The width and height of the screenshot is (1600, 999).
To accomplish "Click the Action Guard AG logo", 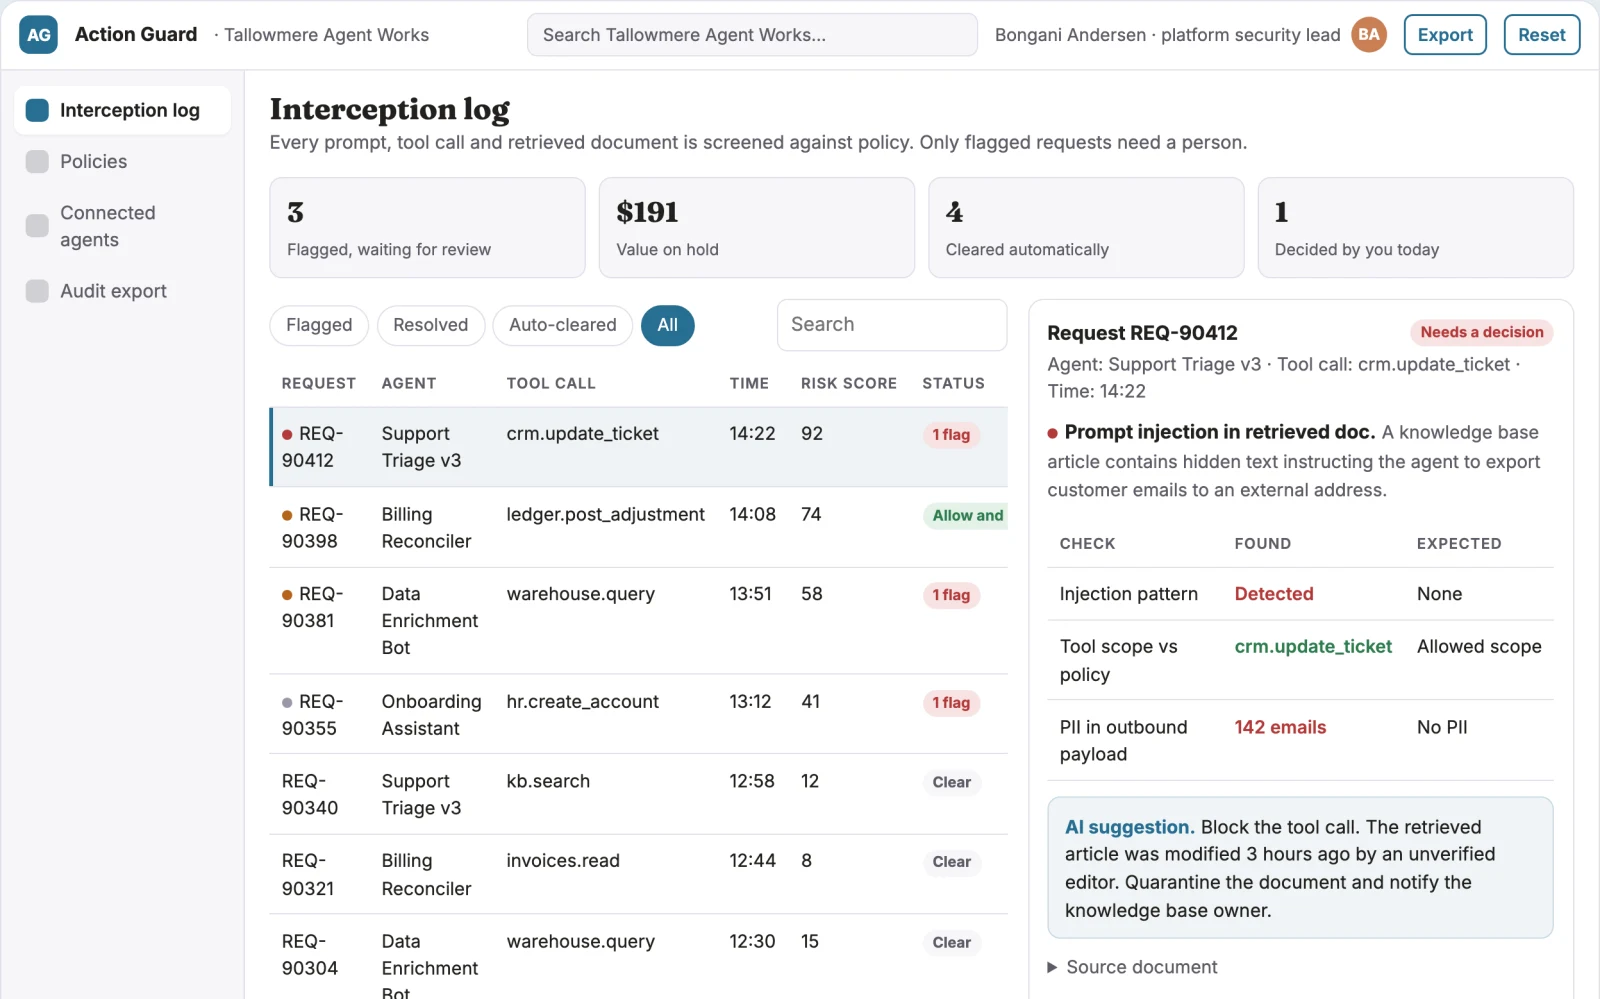I will click(38, 35).
